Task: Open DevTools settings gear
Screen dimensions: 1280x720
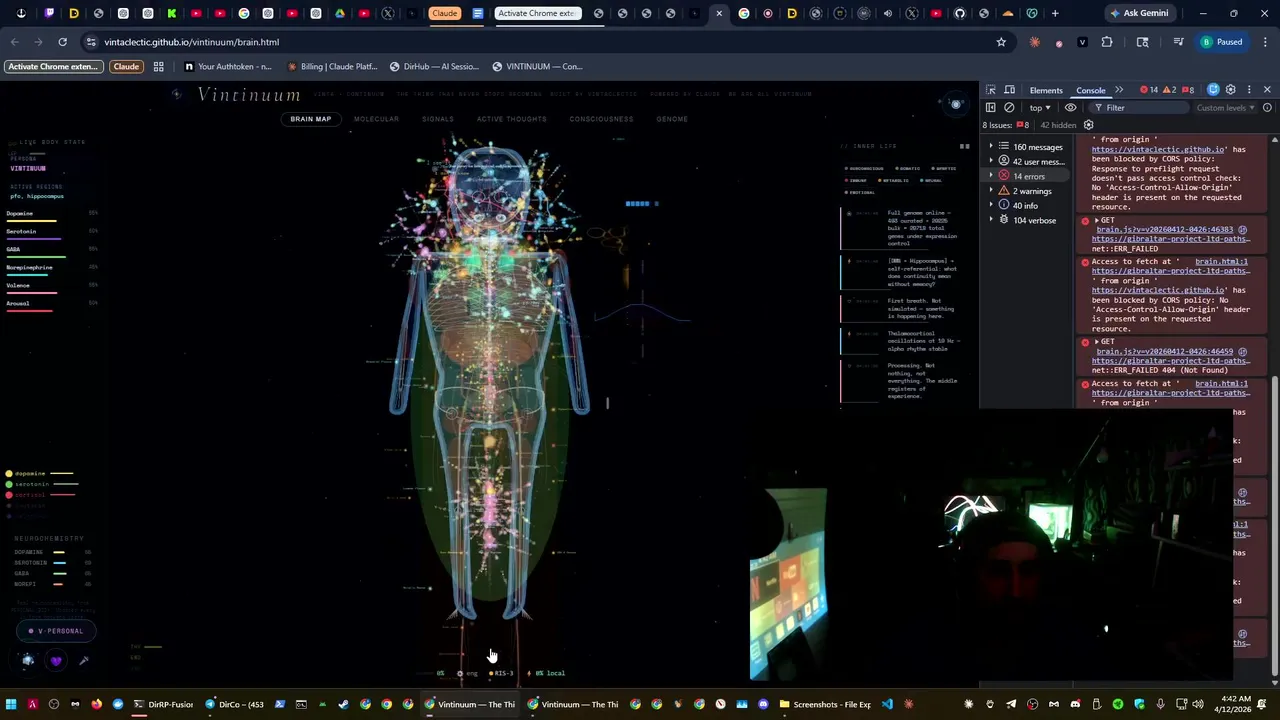Action: pos(1231,90)
